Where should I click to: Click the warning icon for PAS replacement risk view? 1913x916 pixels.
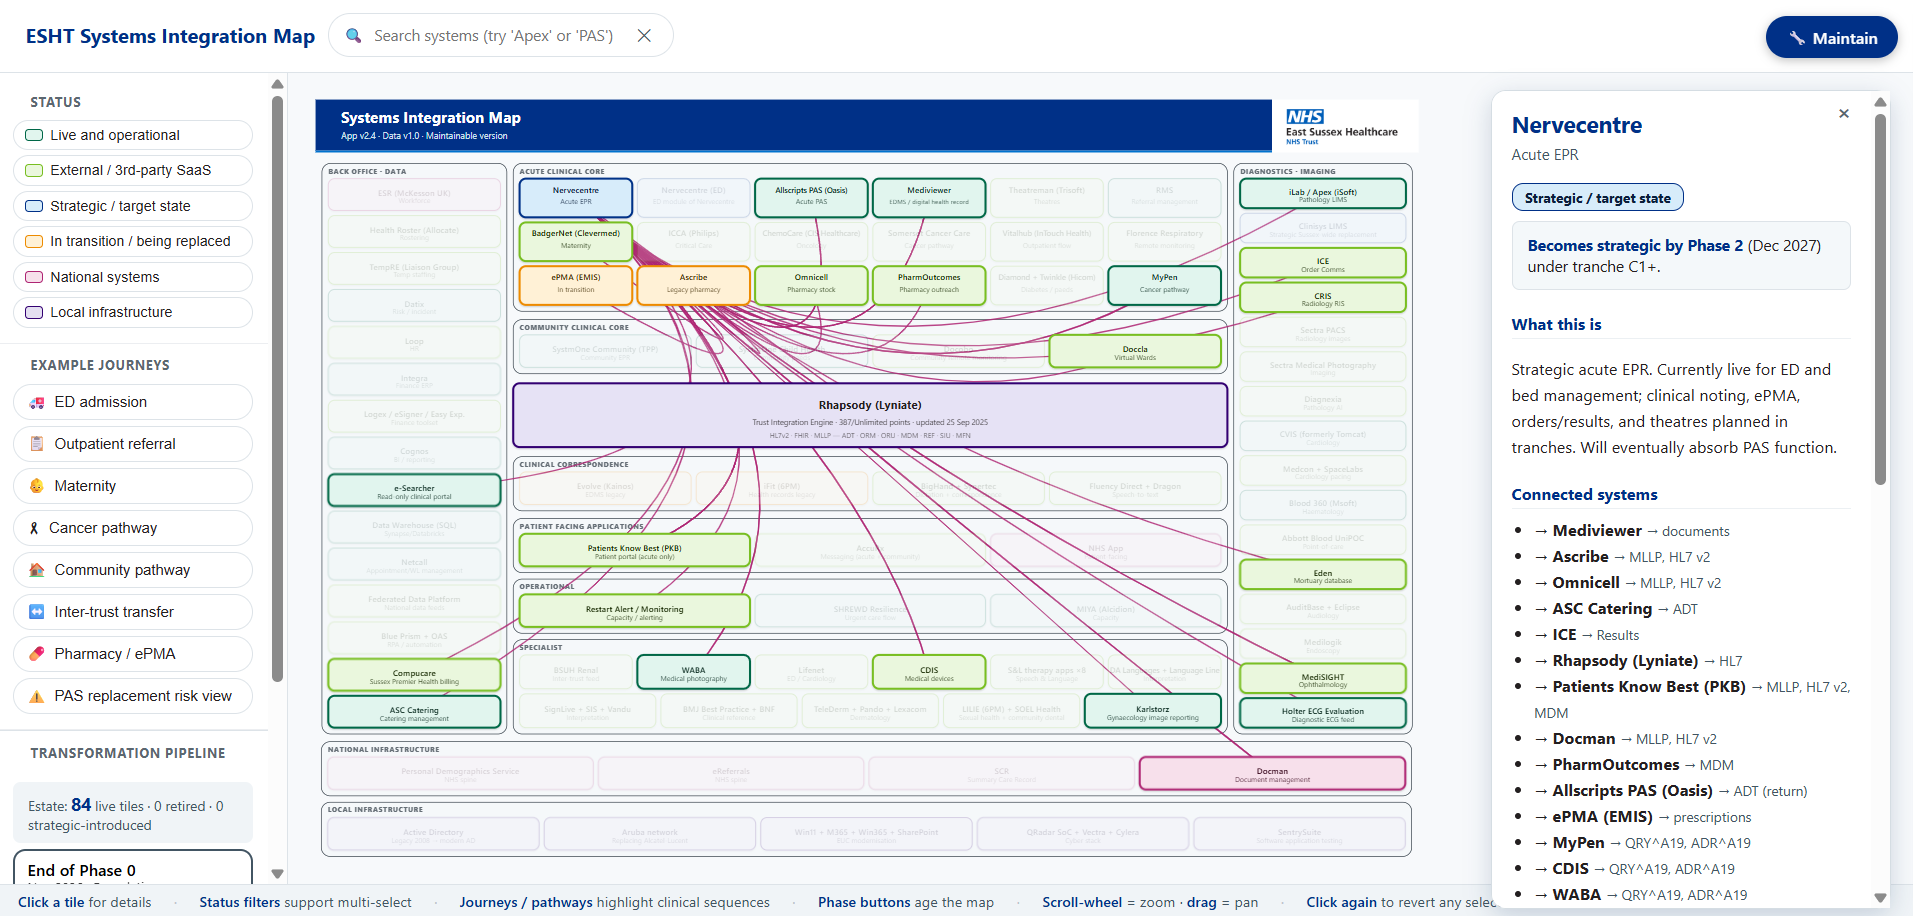37,696
